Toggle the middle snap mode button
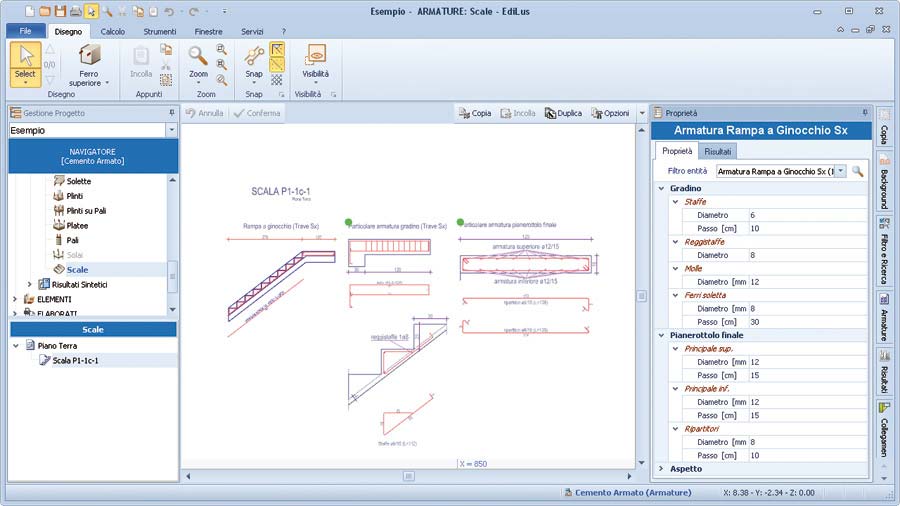The image size is (900, 506). [277, 65]
